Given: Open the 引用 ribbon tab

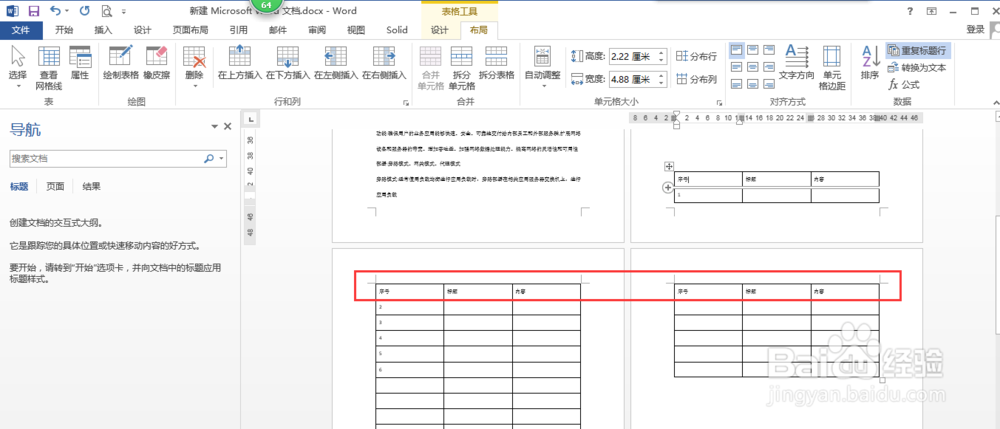Looking at the screenshot, I should pyautogui.click(x=239, y=30).
